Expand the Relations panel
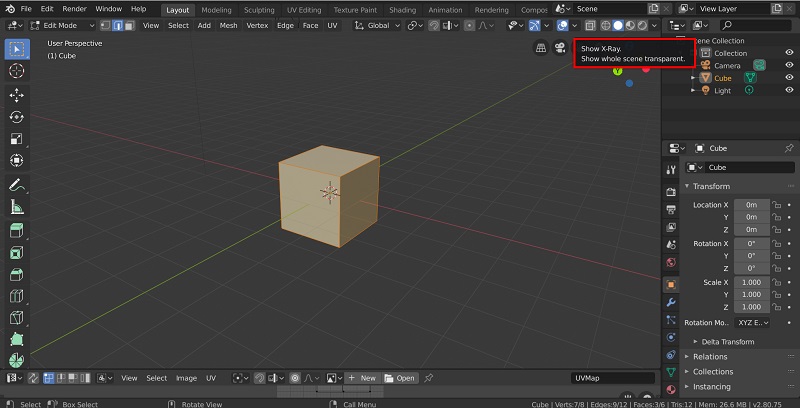This screenshot has height=408, width=800. click(710, 356)
